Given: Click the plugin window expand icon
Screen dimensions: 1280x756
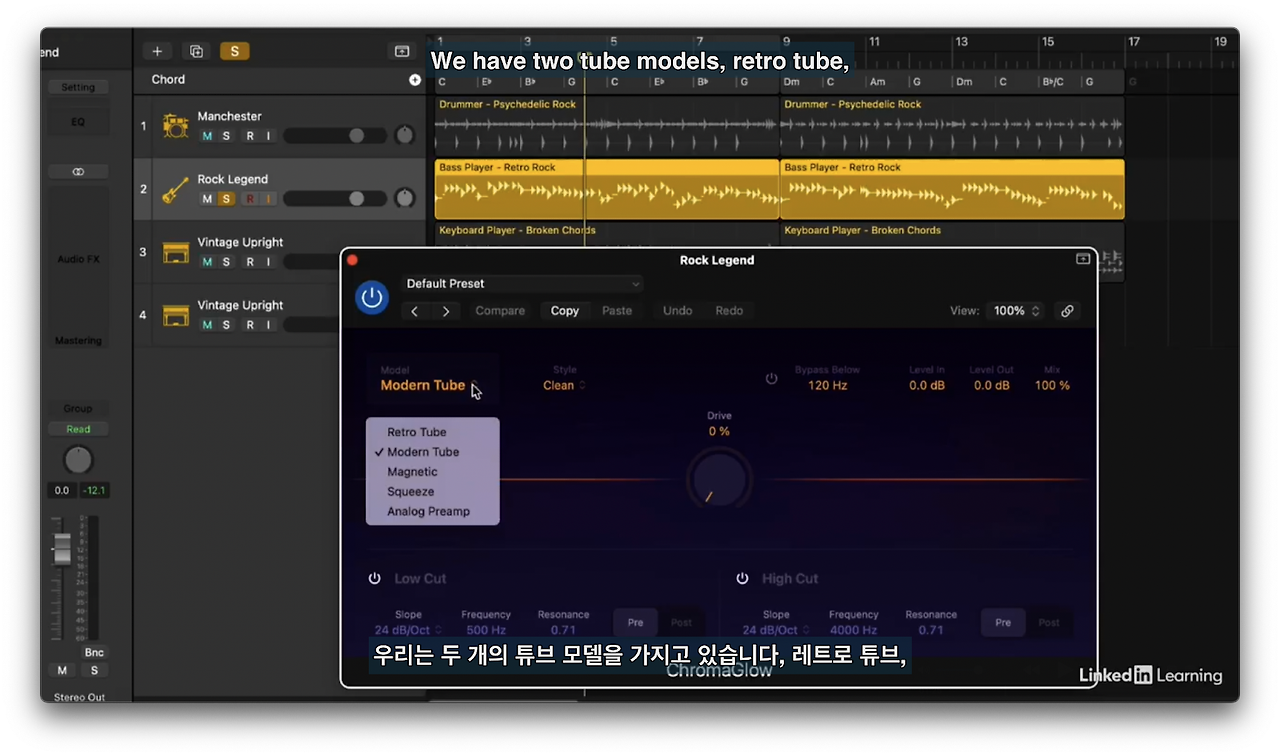Looking at the screenshot, I should (1082, 259).
